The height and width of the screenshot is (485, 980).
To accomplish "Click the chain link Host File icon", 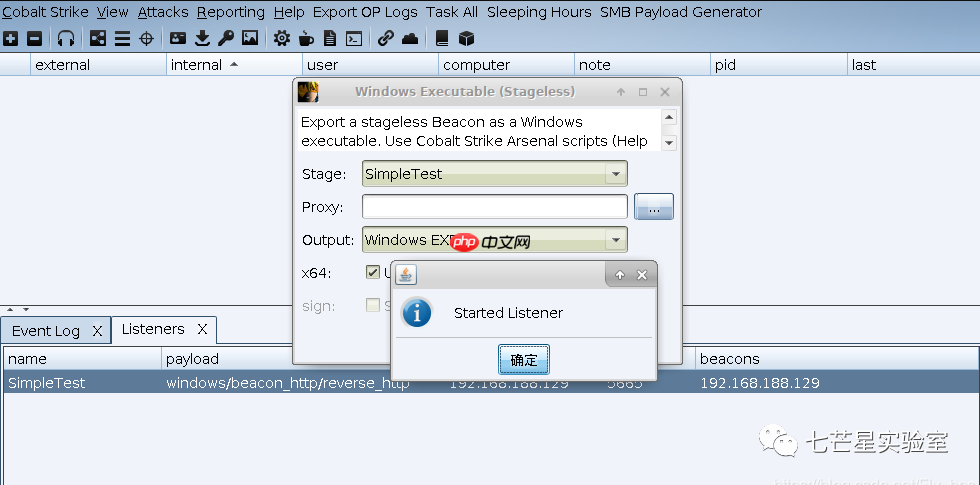I will click(x=386, y=39).
